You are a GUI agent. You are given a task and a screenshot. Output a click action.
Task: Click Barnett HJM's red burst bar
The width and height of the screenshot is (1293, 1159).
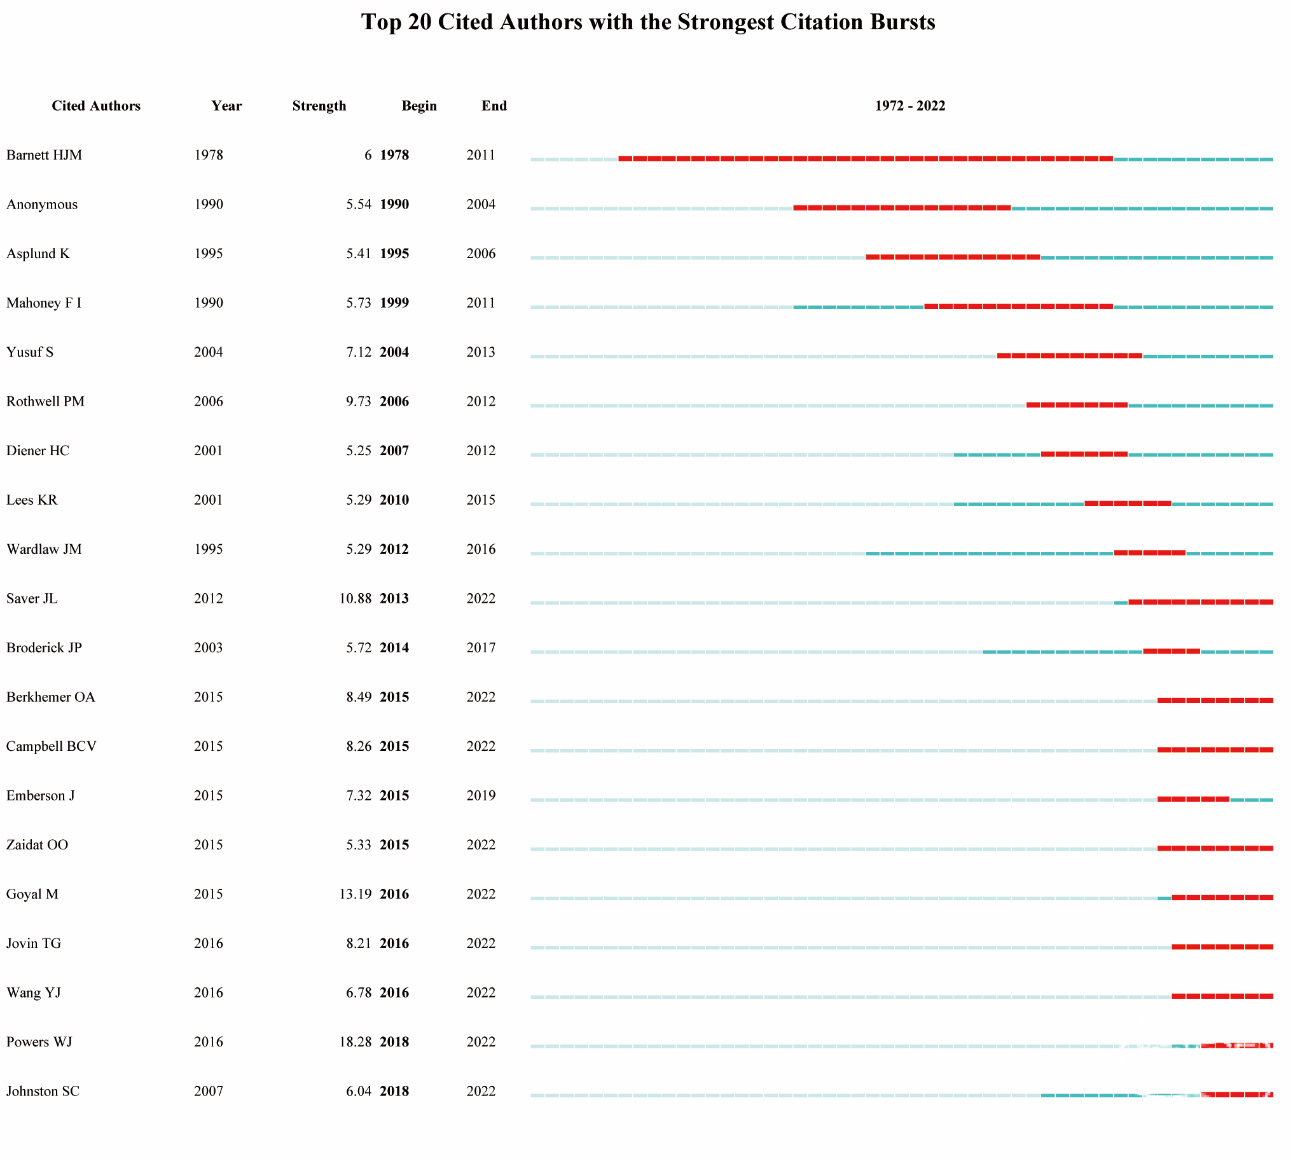(866, 159)
